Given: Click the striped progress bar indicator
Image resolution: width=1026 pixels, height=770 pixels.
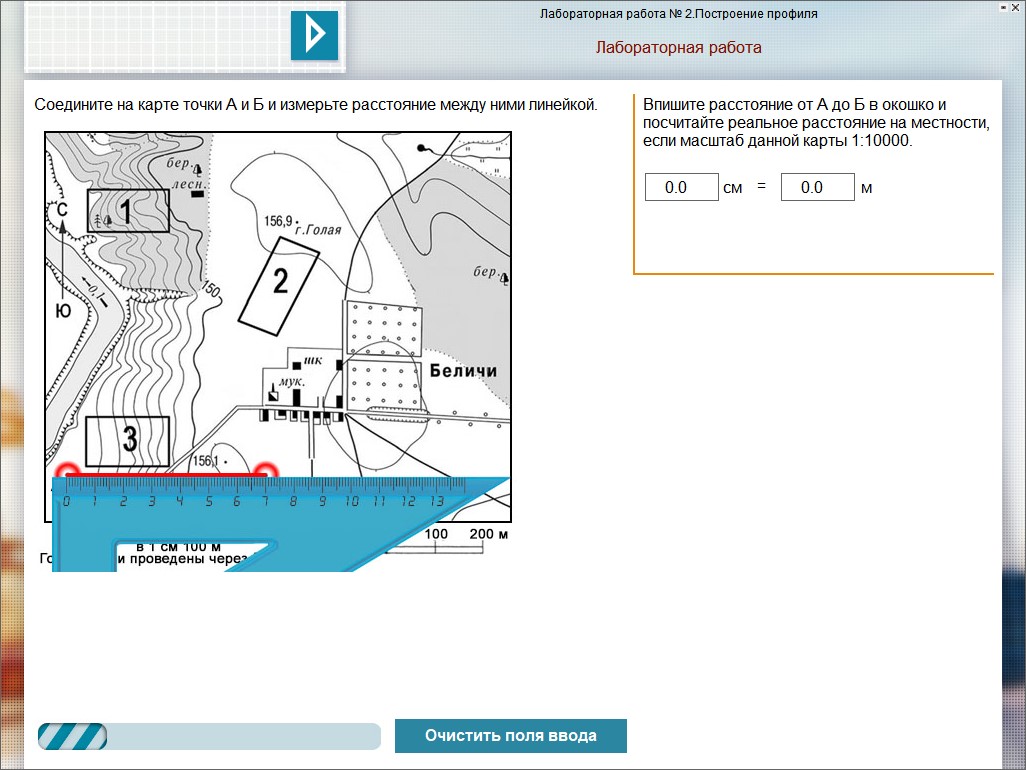Looking at the screenshot, I should [x=72, y=736].
